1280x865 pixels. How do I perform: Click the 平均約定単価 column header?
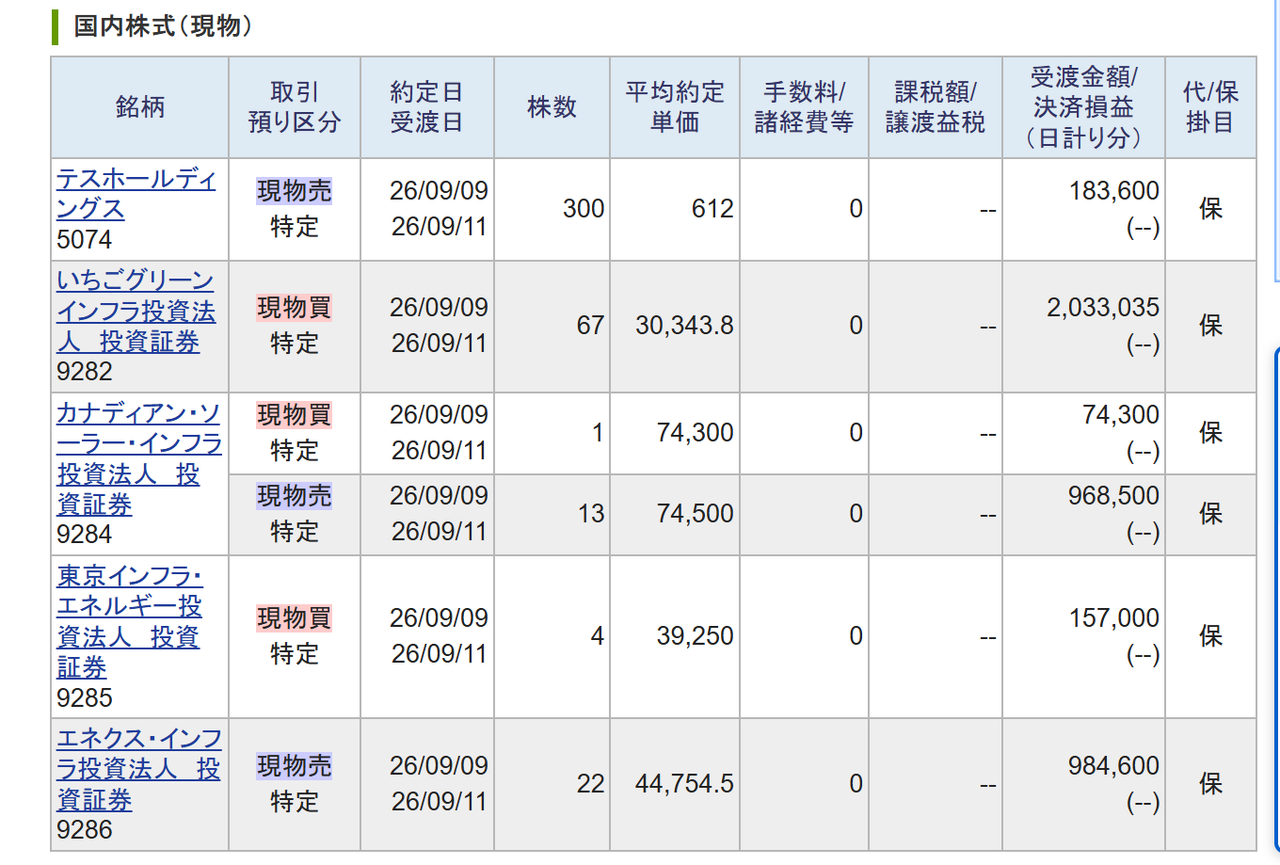click(675, 107)
